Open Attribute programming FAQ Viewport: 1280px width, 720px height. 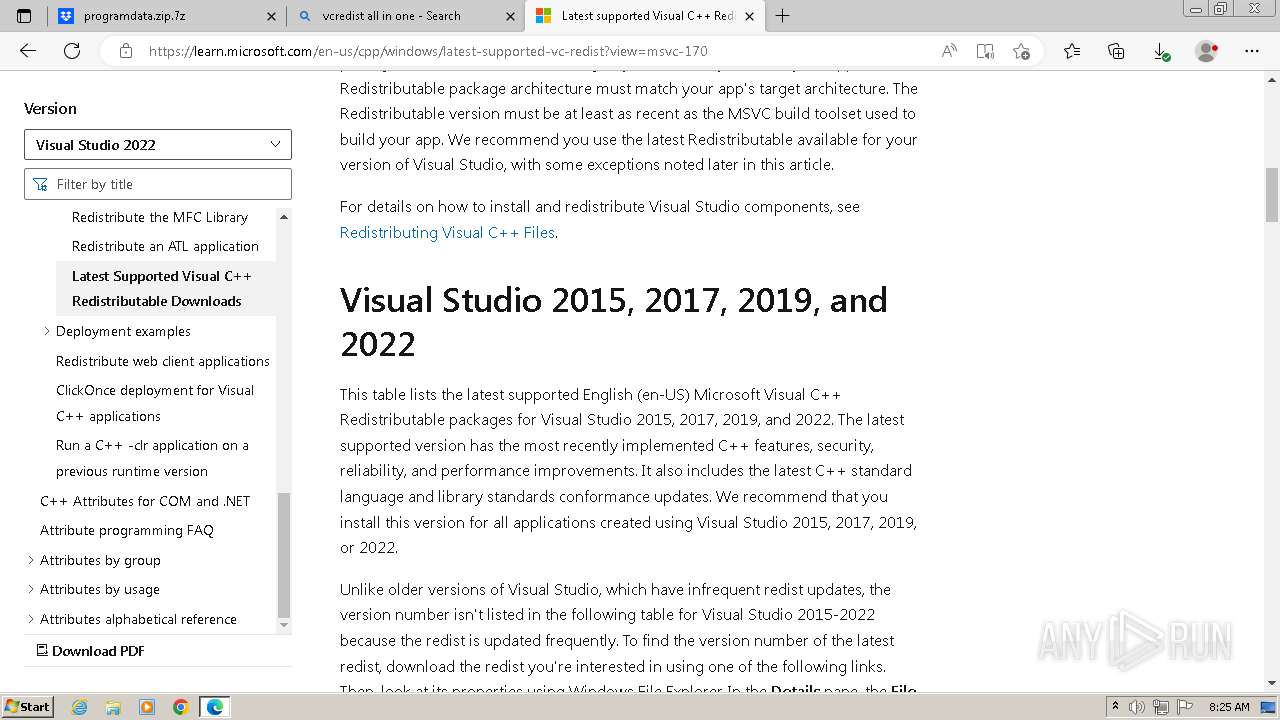pos(127,530)
